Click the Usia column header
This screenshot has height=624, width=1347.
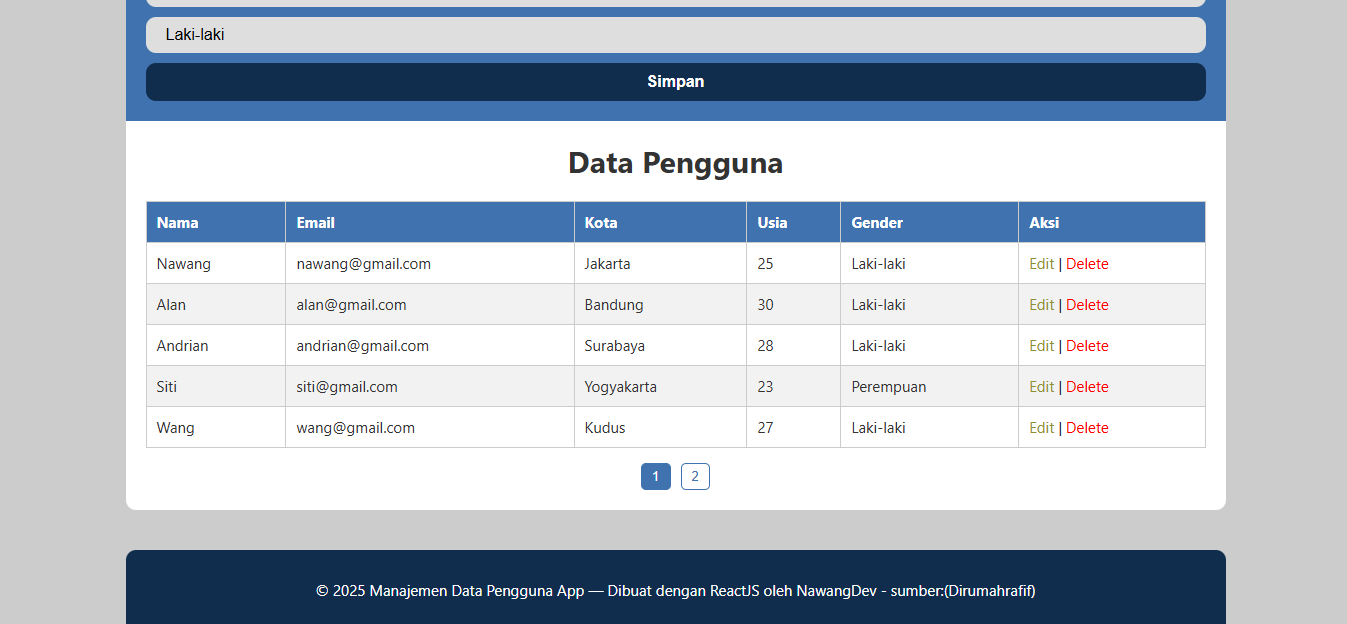click(772, 223)
